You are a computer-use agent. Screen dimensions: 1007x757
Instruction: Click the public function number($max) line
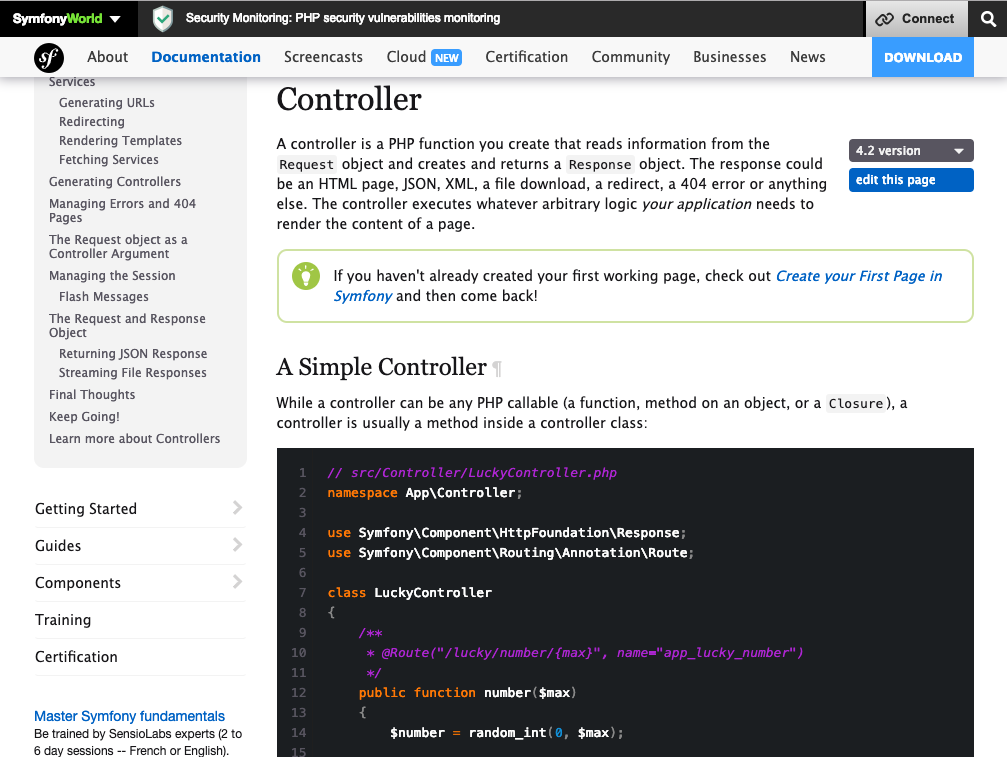[x=467, y=693]
